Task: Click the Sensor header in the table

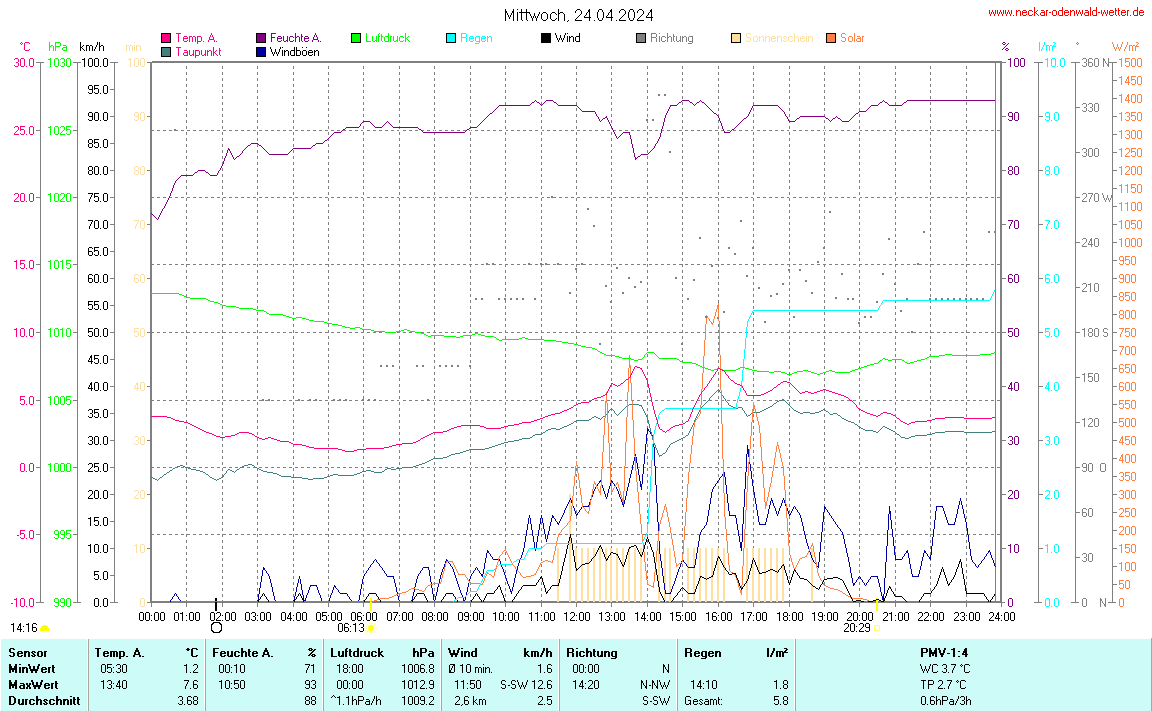Action: [27, 653]
